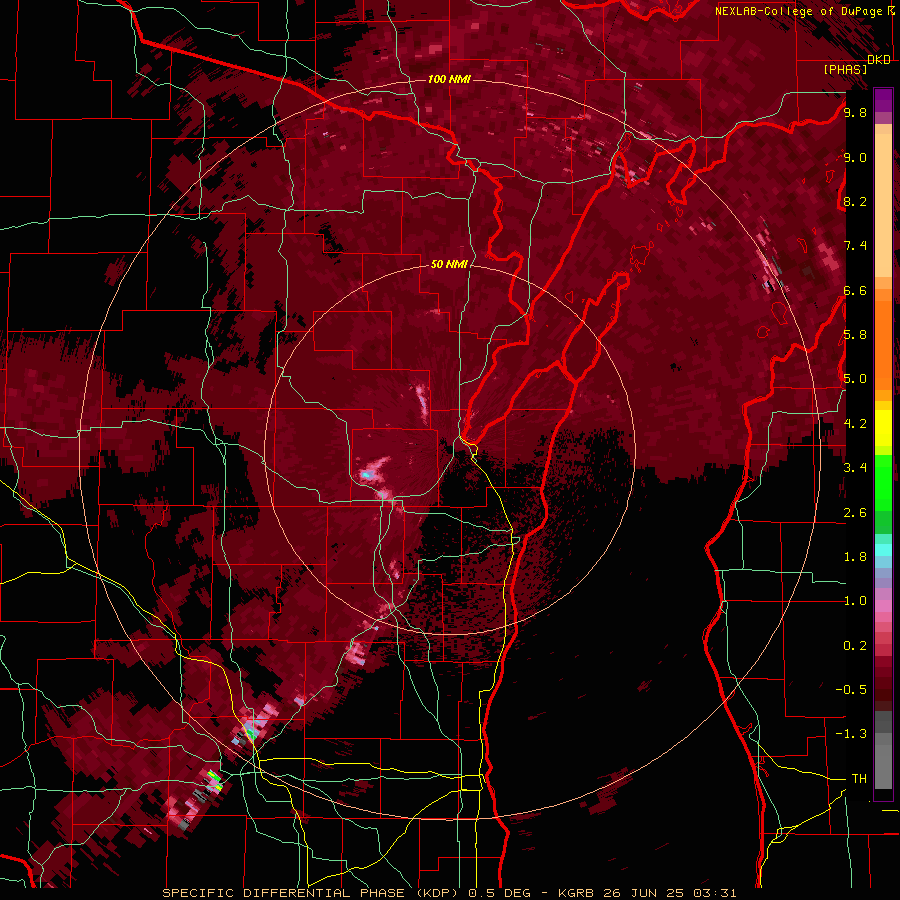900x900 pixels.
Task: Click the cyan band of the color bar
Action: [883, 549]
